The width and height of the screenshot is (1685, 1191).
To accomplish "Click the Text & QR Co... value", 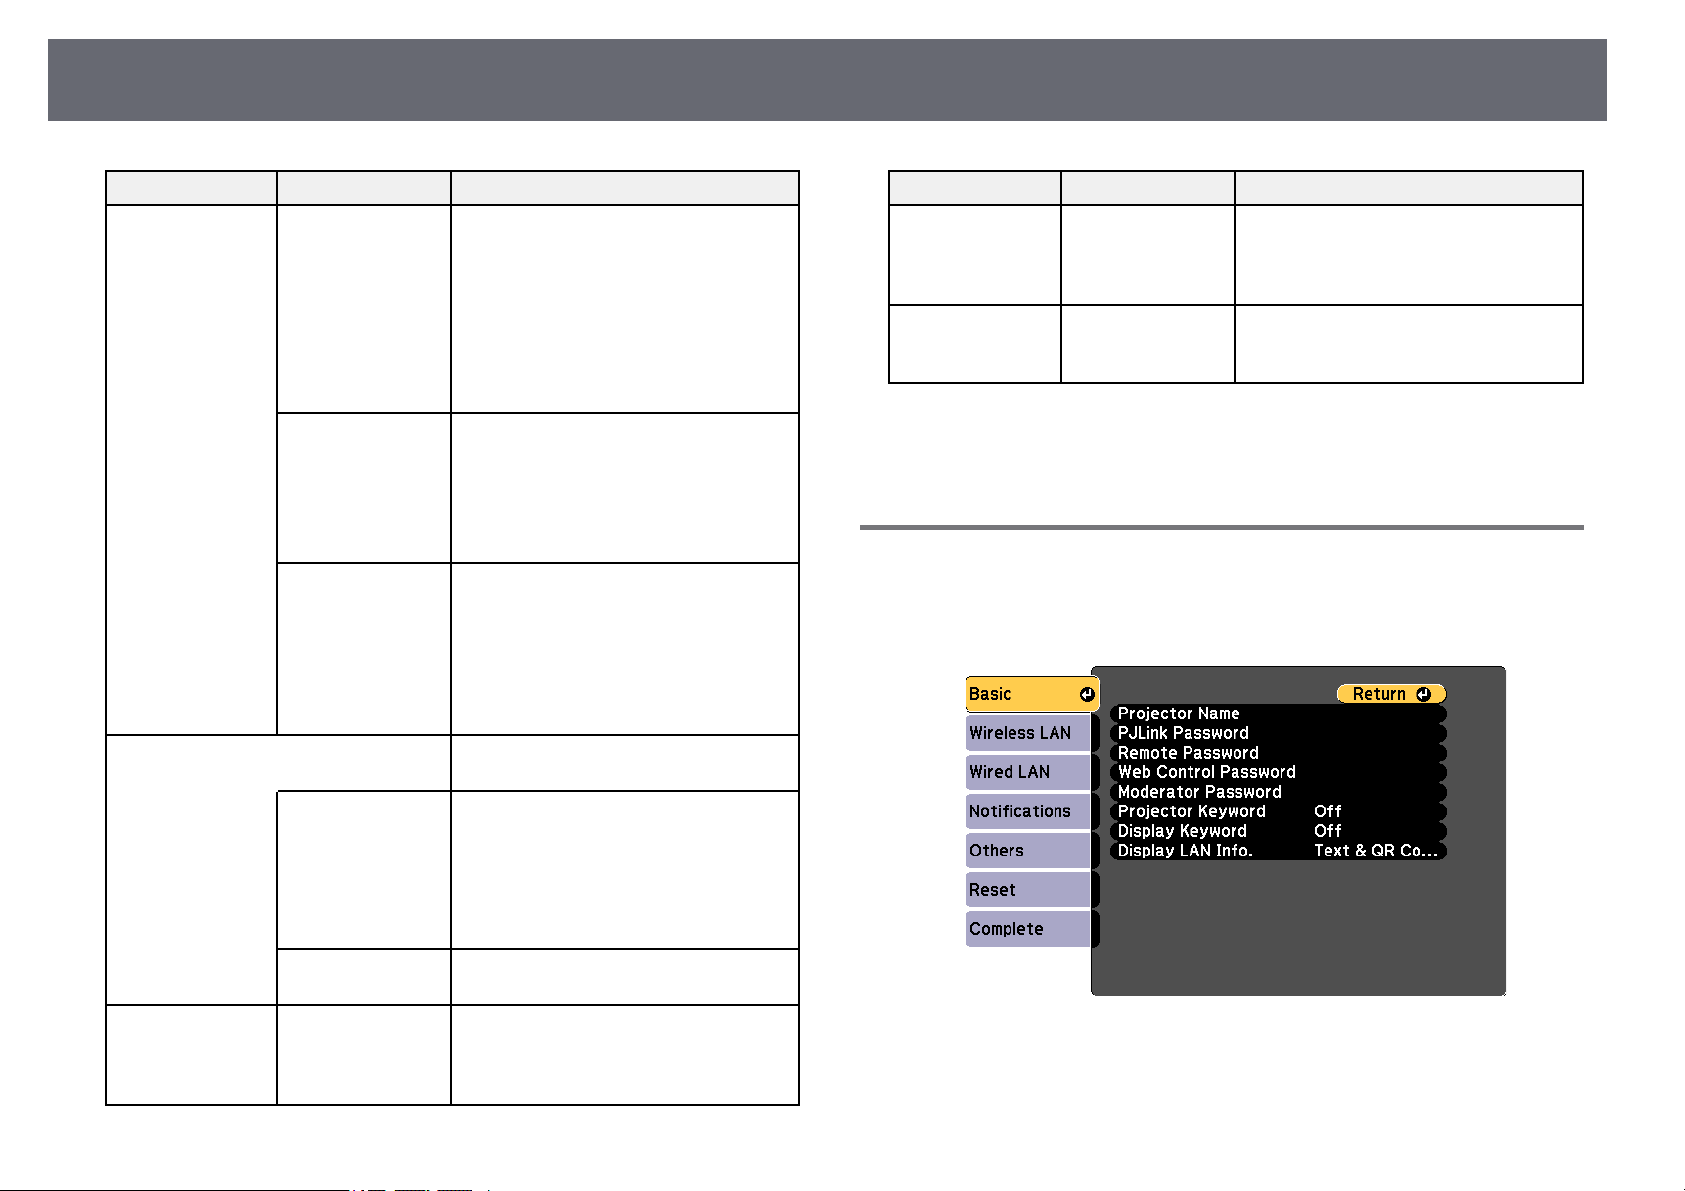I will pos(1376,850).
